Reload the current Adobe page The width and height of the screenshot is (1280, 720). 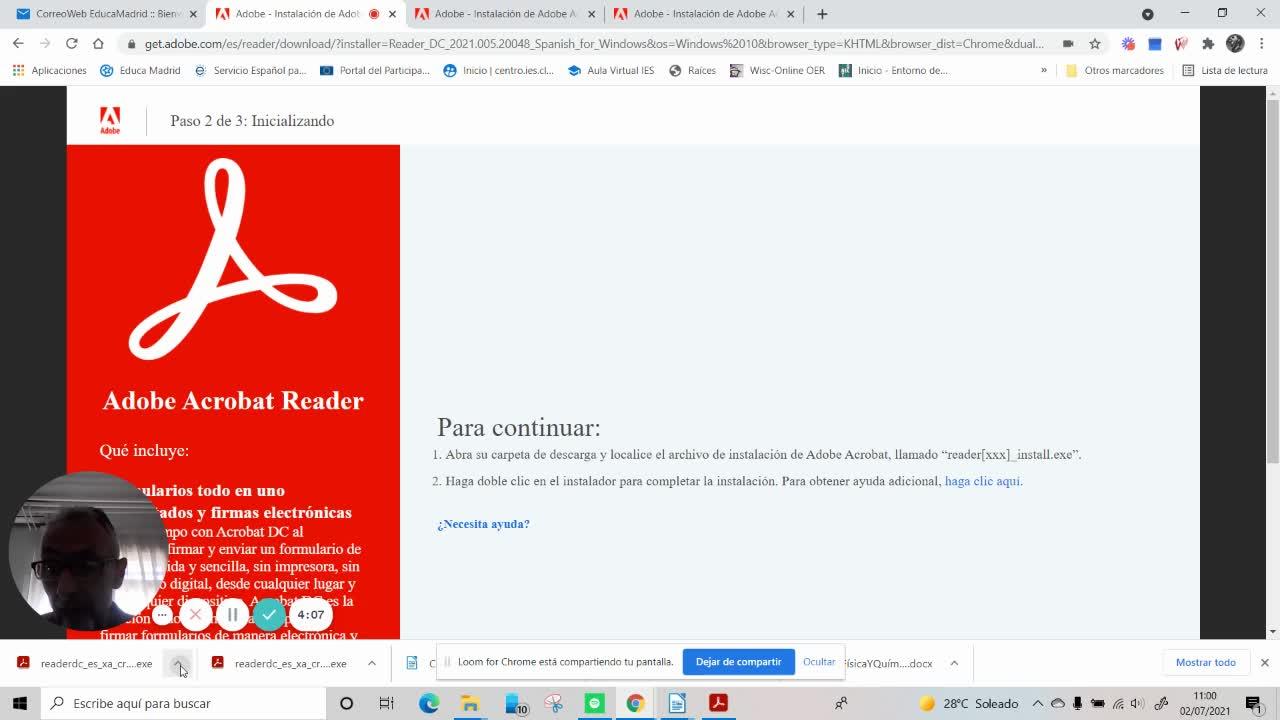71,43
